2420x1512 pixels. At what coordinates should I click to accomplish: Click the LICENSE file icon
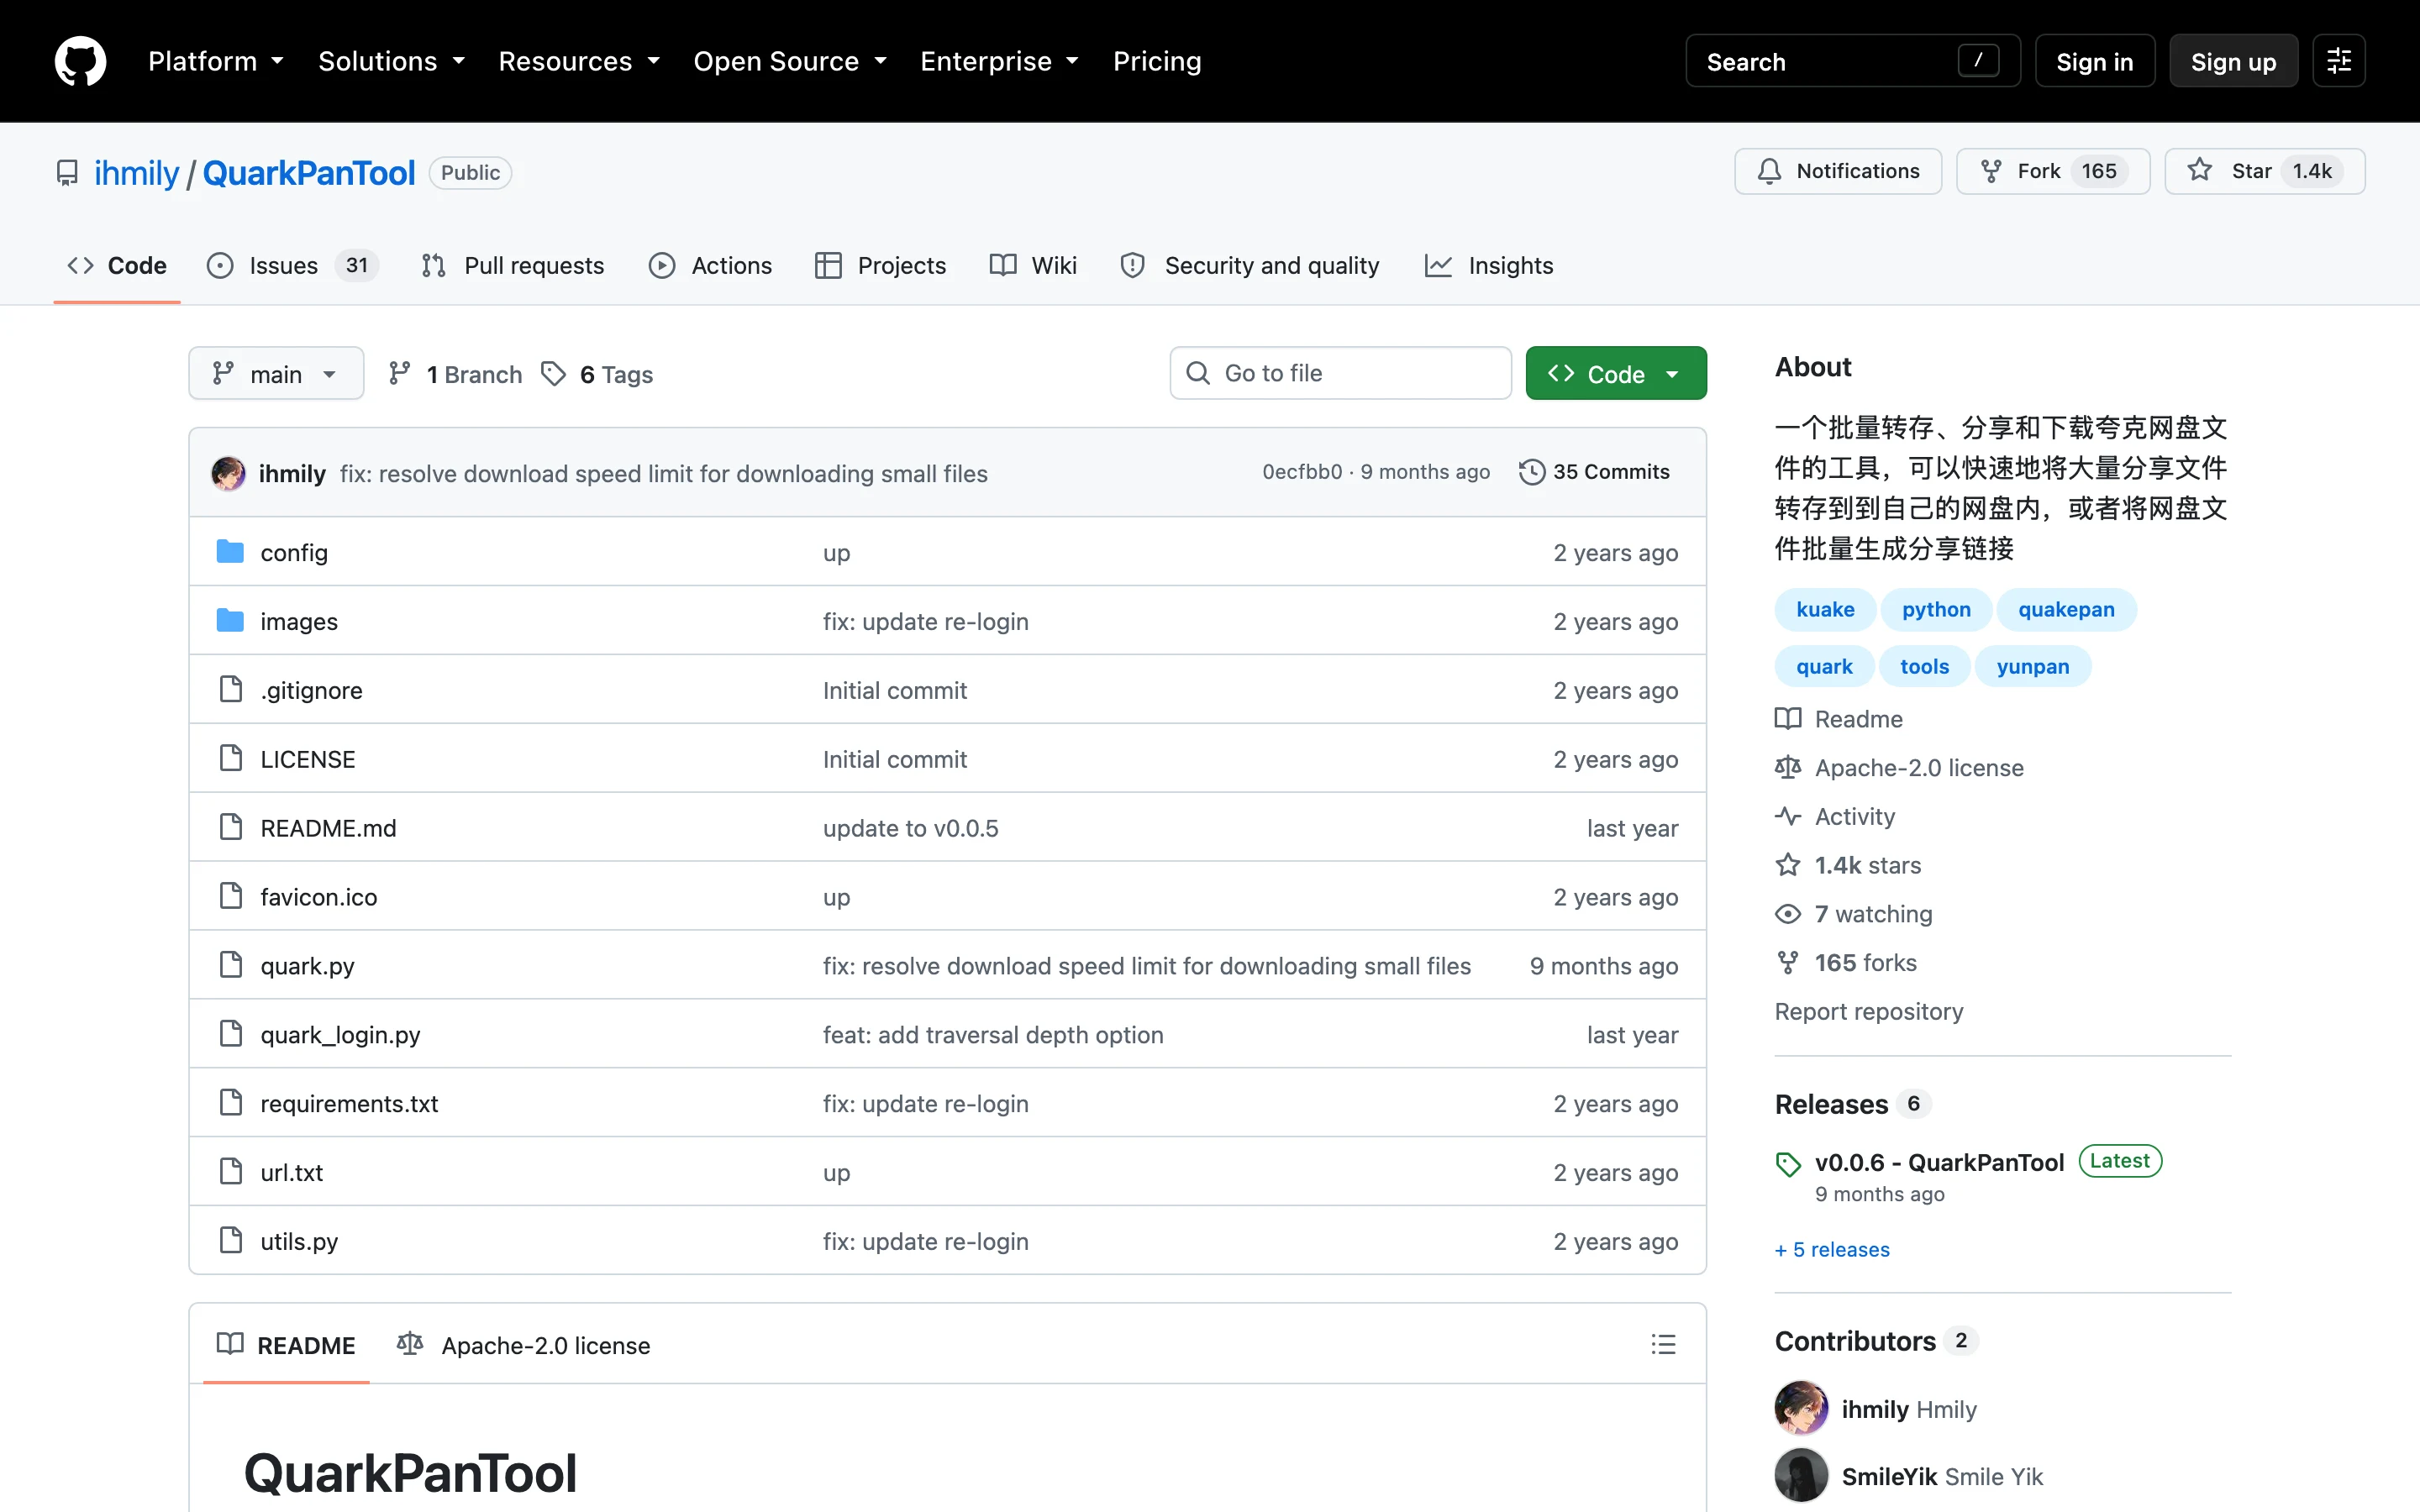[x=230, y=759]
